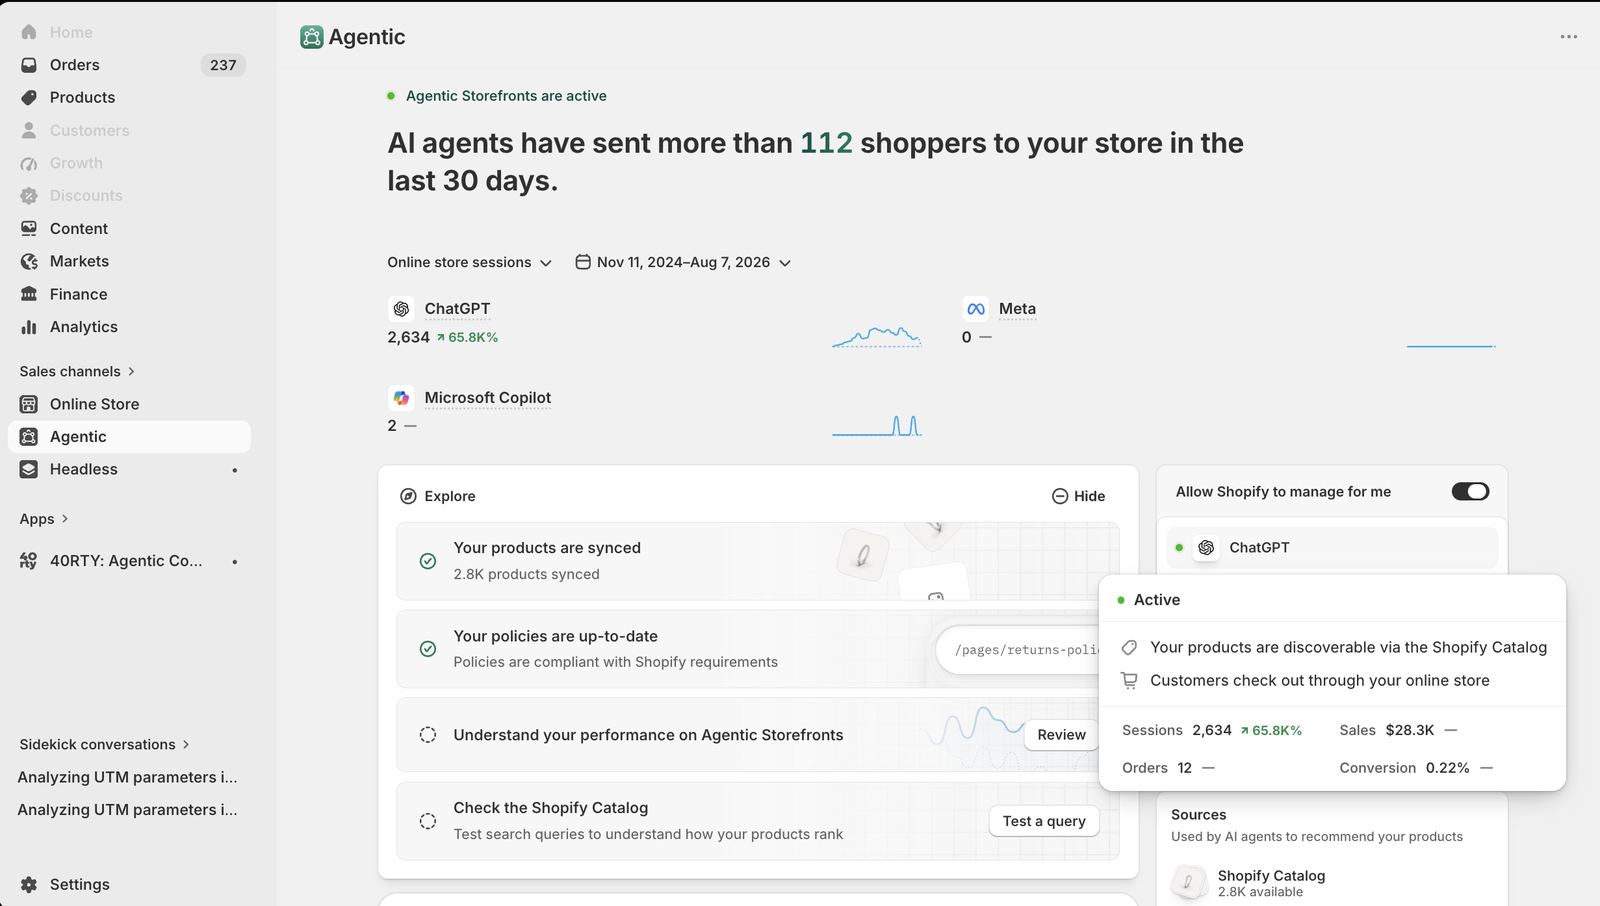Click the Orders inbox icon
Viewport: 1600px width, 906px height.
tap(29, 65)
